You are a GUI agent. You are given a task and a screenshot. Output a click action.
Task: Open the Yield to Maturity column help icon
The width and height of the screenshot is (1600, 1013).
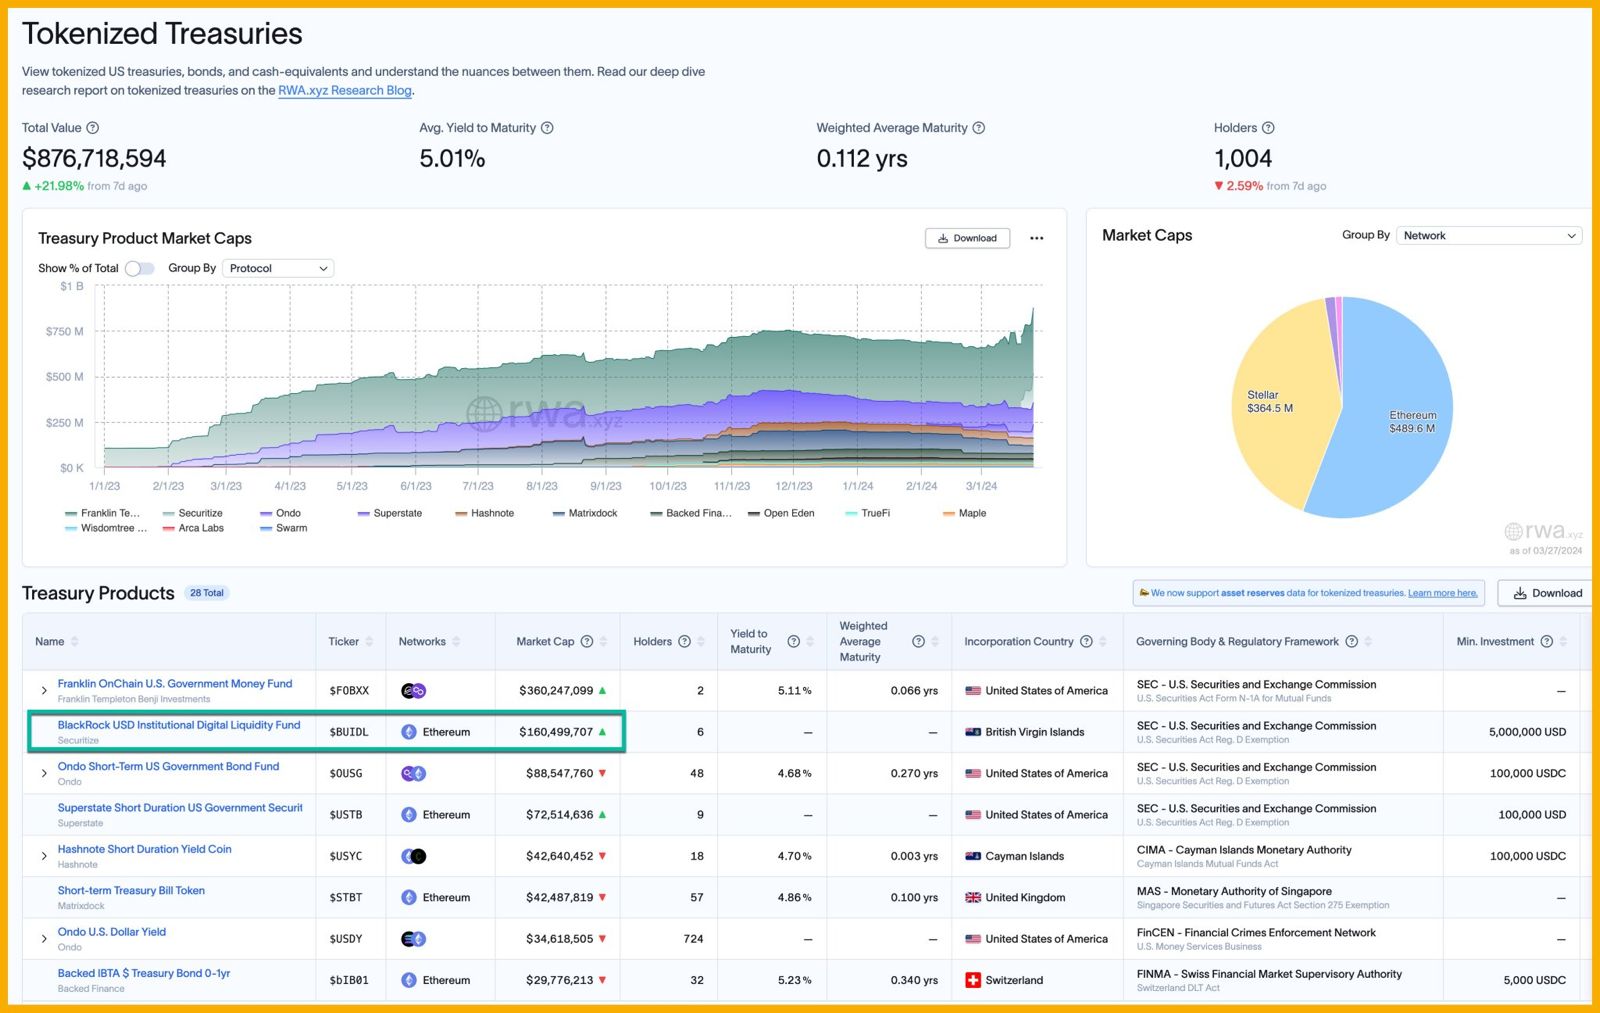(793, 642)
